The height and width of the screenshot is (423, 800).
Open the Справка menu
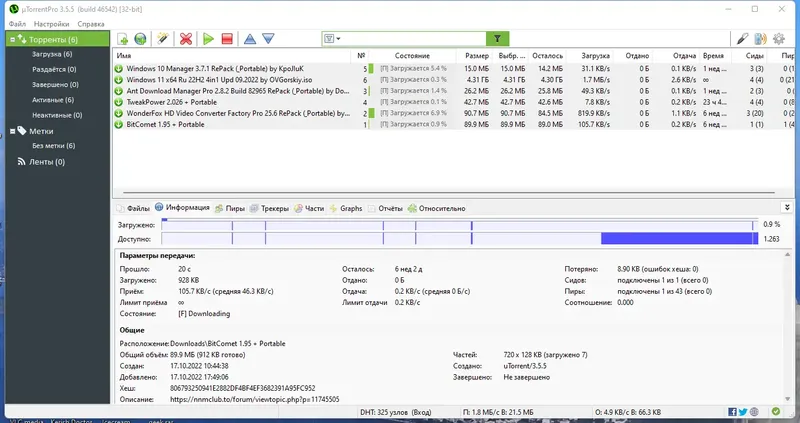tap(91, 24)
